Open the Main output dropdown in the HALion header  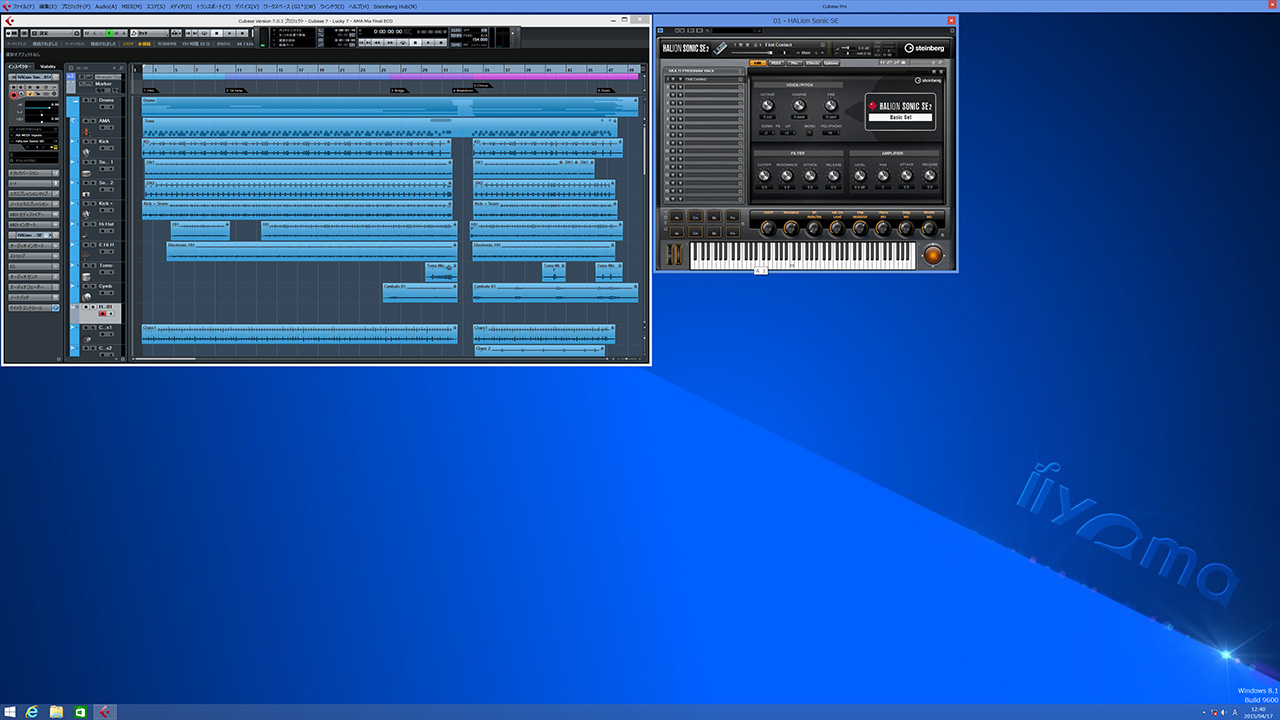(806, 53)
